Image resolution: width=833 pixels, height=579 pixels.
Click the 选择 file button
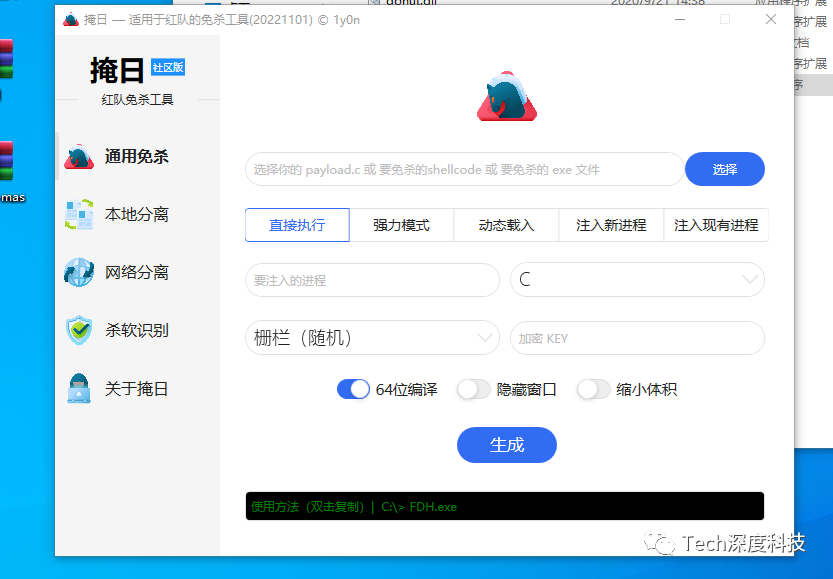click(x=725, y=169)
